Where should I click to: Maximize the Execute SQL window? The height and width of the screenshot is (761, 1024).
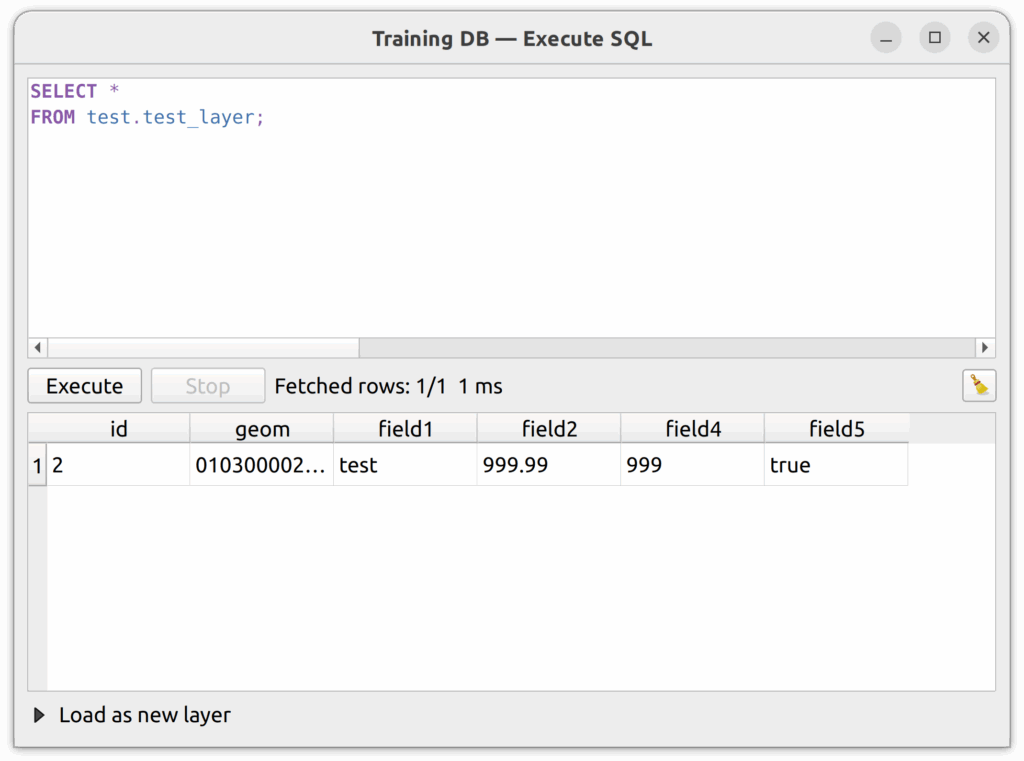point(935,38)
